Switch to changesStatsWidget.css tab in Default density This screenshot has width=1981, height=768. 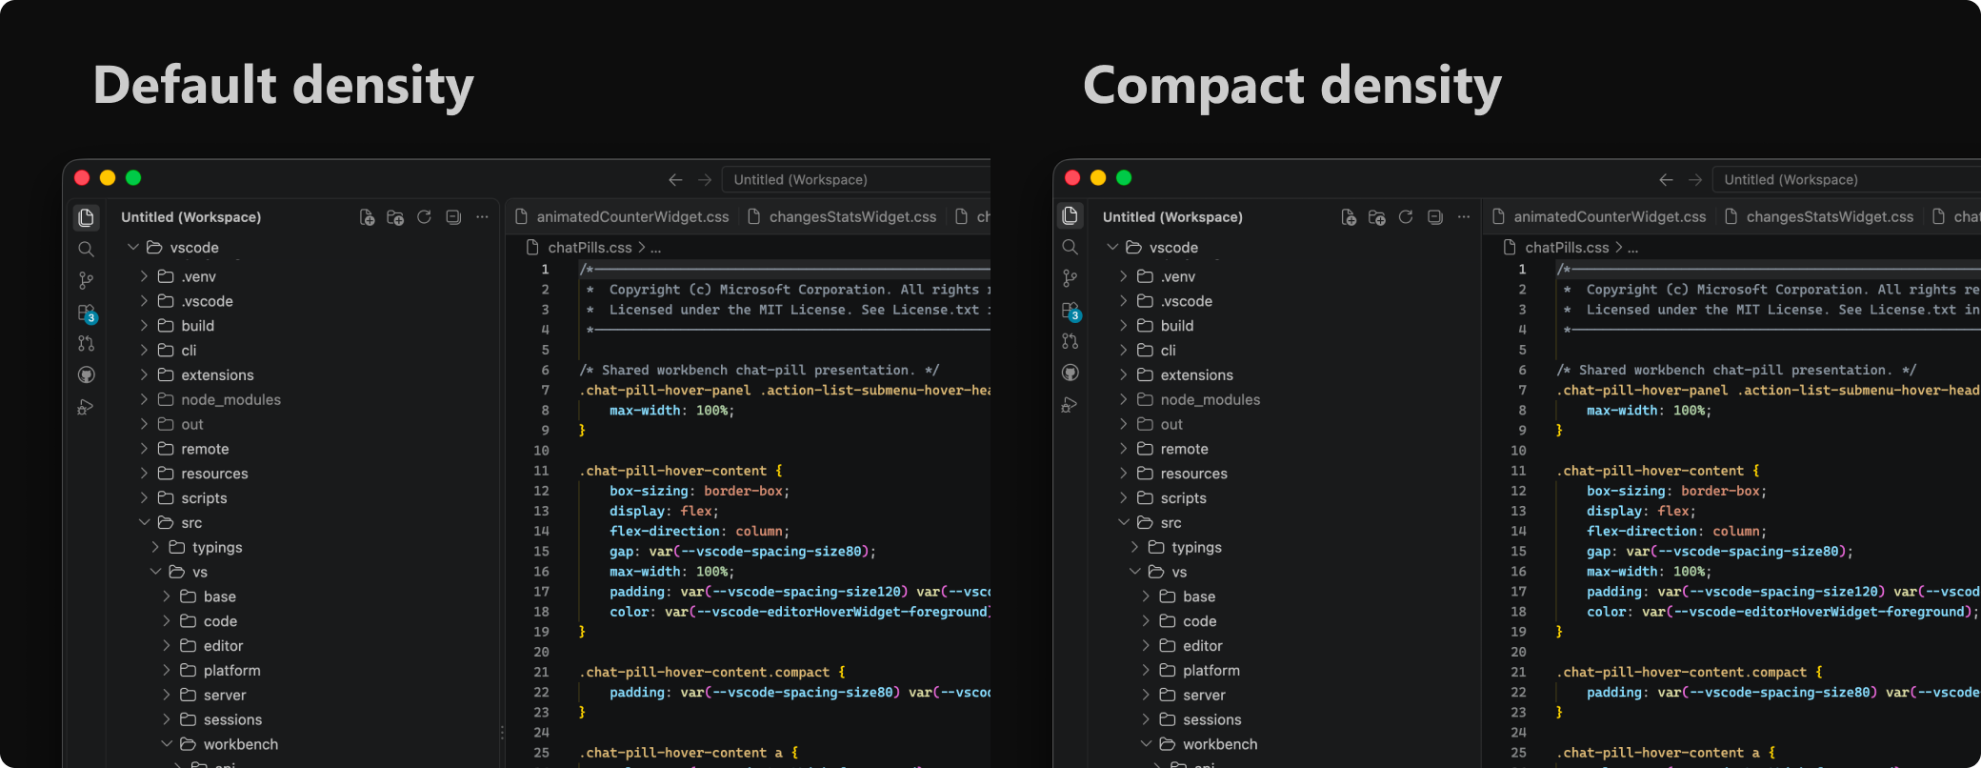pyautogui.click(x=842, y=217)
